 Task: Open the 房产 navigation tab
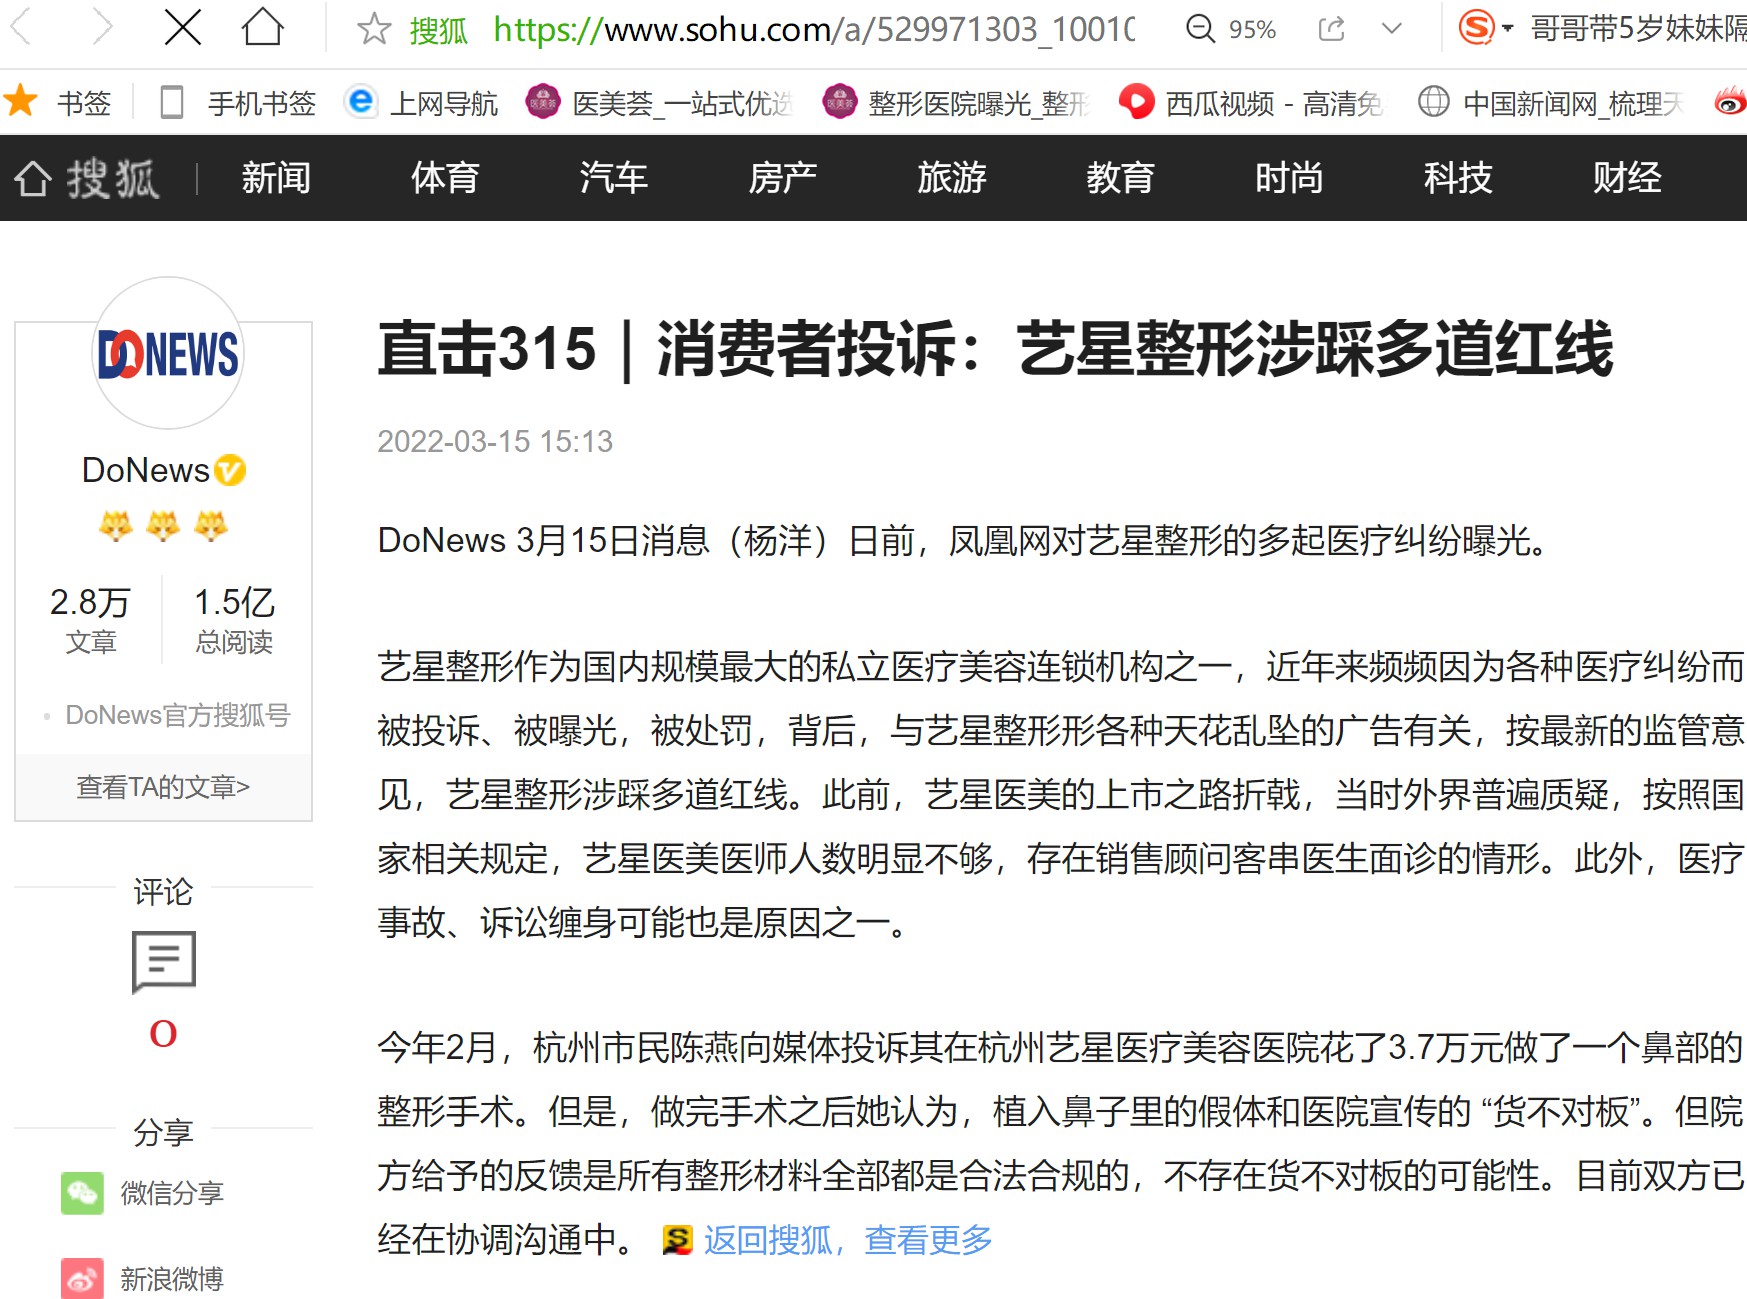point(783,178)
